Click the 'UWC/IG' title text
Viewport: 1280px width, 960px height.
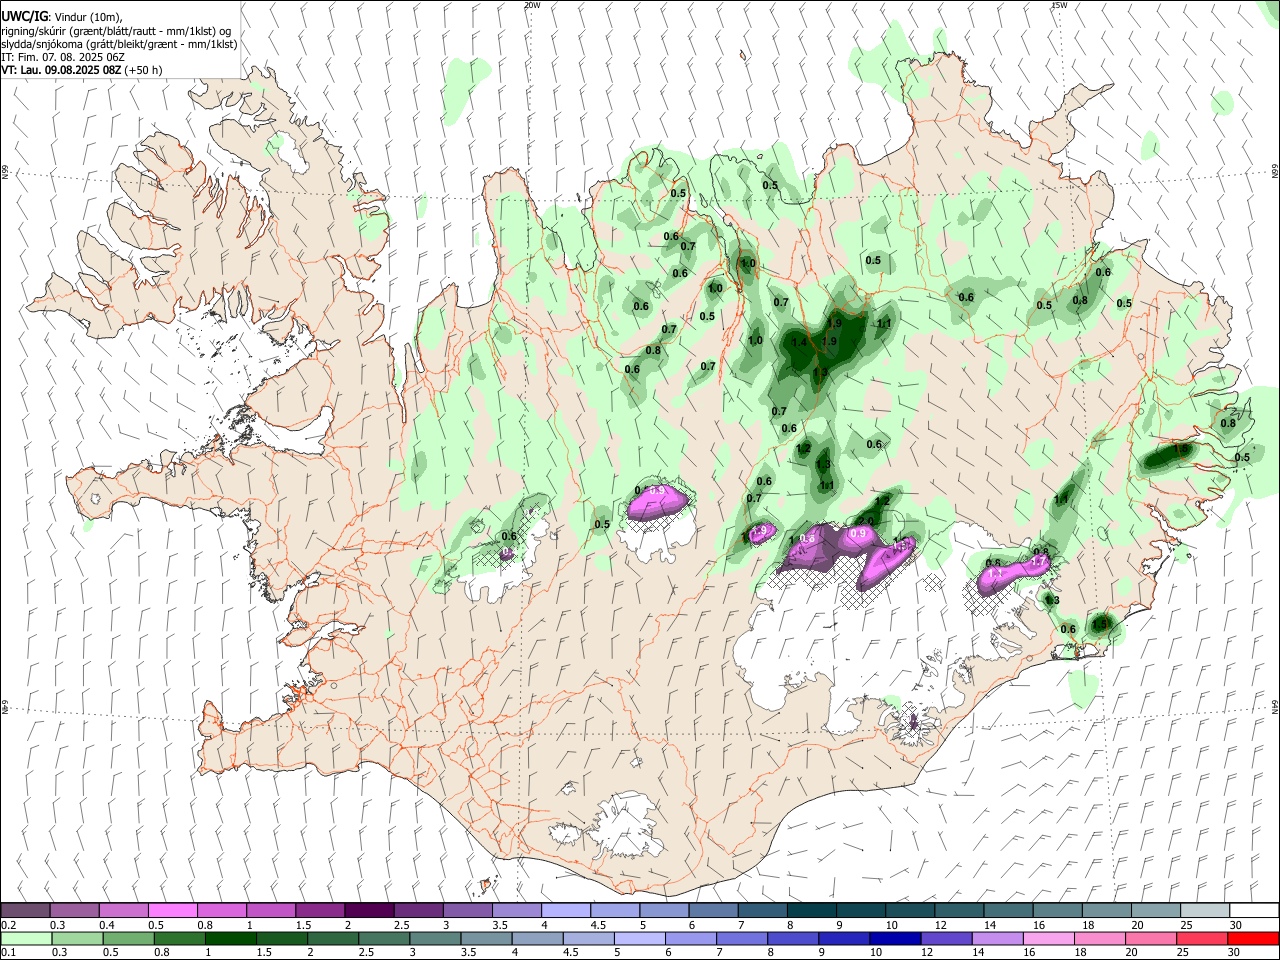pos(24,17)
